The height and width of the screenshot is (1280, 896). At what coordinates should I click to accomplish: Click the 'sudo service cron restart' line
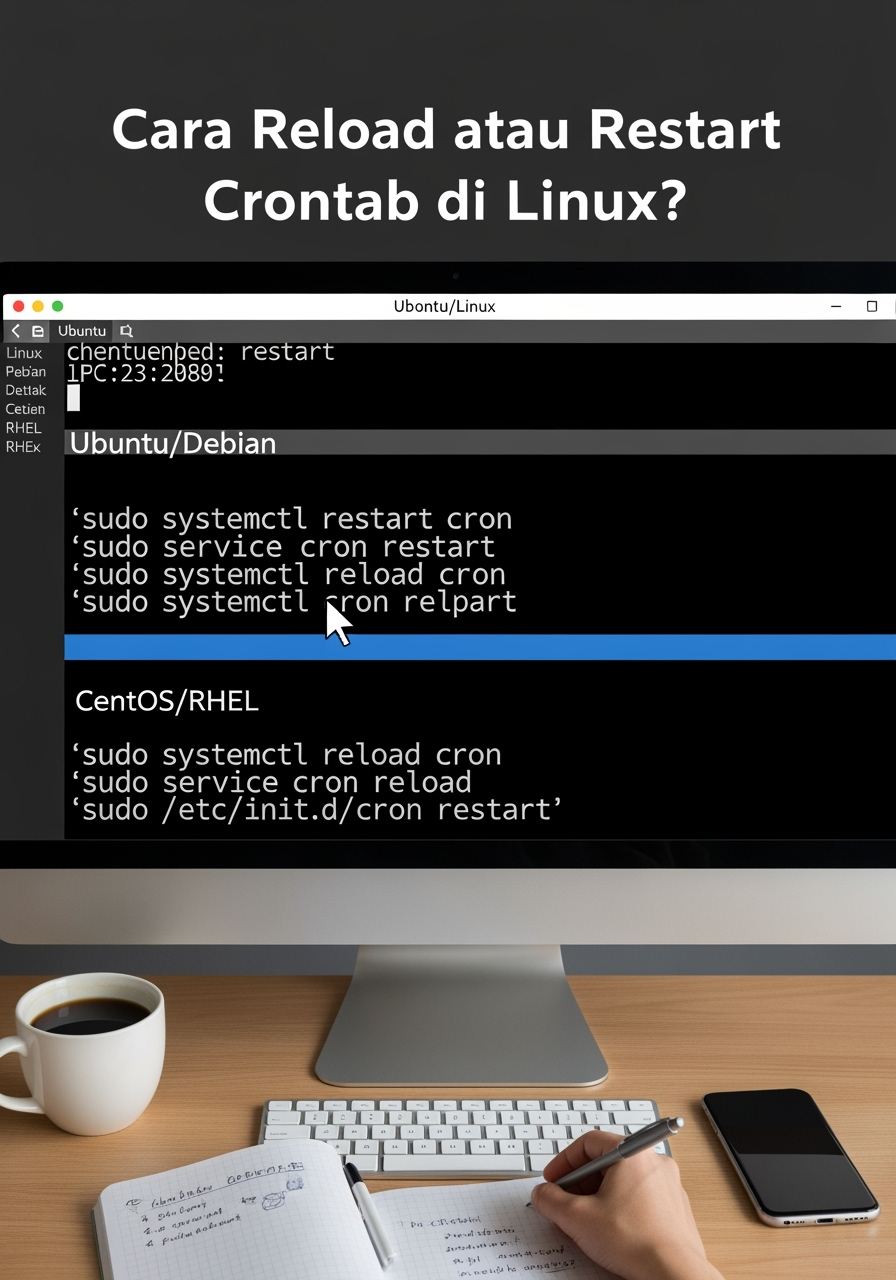pos(289,547)
